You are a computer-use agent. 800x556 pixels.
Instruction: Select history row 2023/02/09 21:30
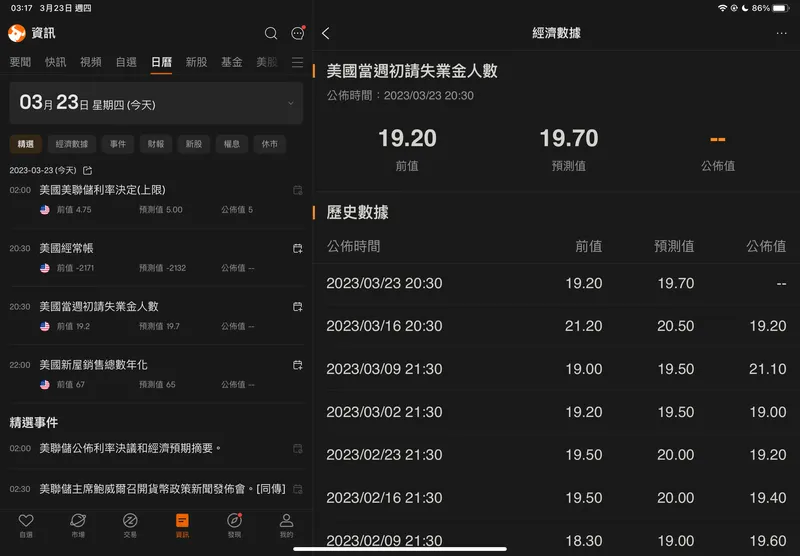pyautogui.click(x=556, y=541)
